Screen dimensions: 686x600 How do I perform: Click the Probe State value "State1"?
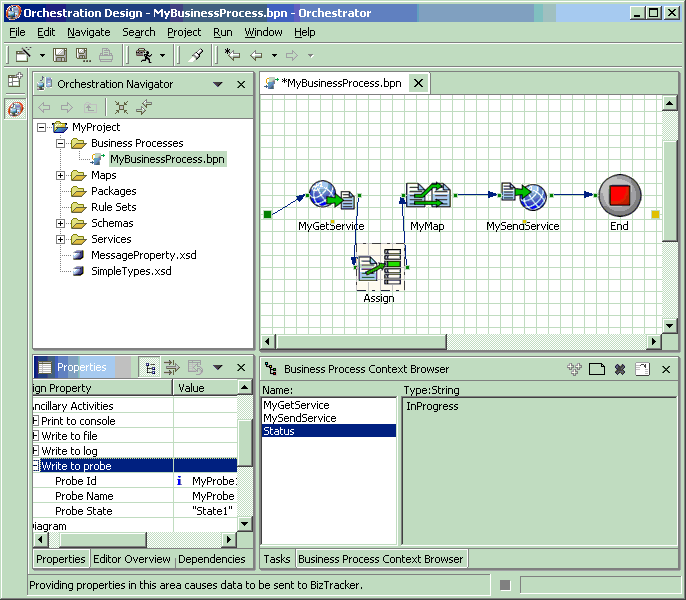pyautogui.click(x=212, y=511)
